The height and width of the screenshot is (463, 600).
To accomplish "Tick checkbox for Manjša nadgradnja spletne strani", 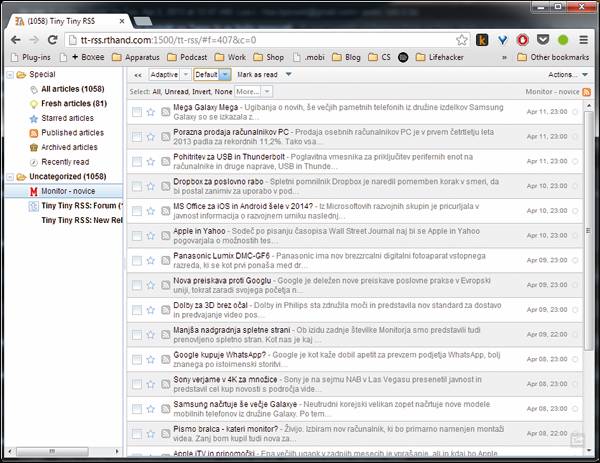I will coord(137,335).
